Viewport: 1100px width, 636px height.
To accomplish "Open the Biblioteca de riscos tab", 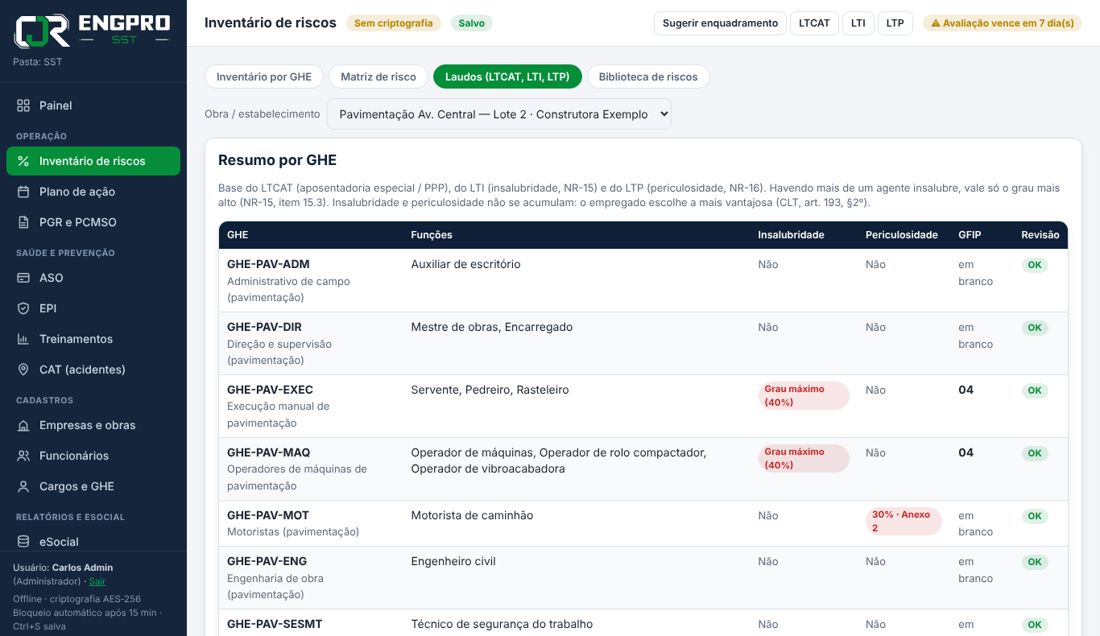I will 648,76.
